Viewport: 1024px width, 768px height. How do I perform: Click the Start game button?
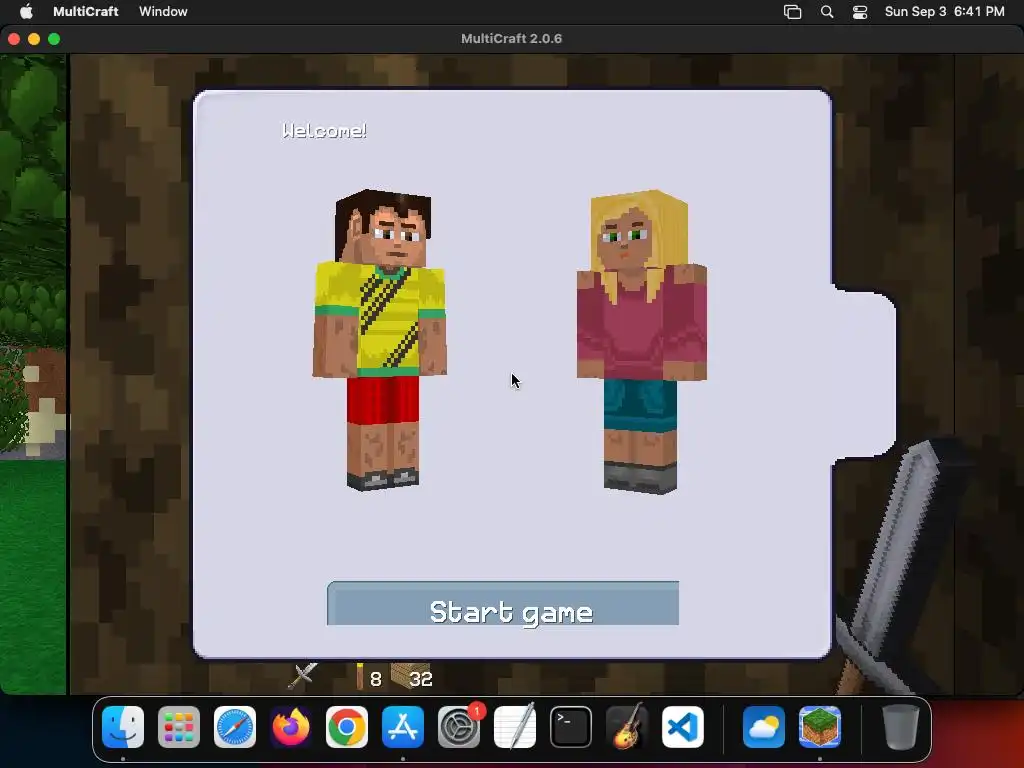503,603
